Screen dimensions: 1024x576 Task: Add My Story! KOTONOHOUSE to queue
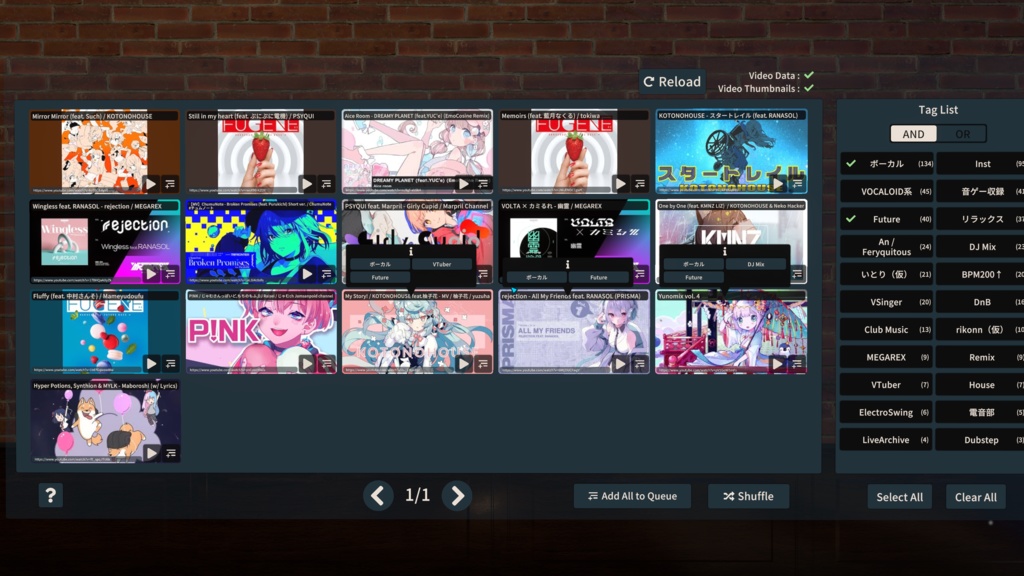483,364
